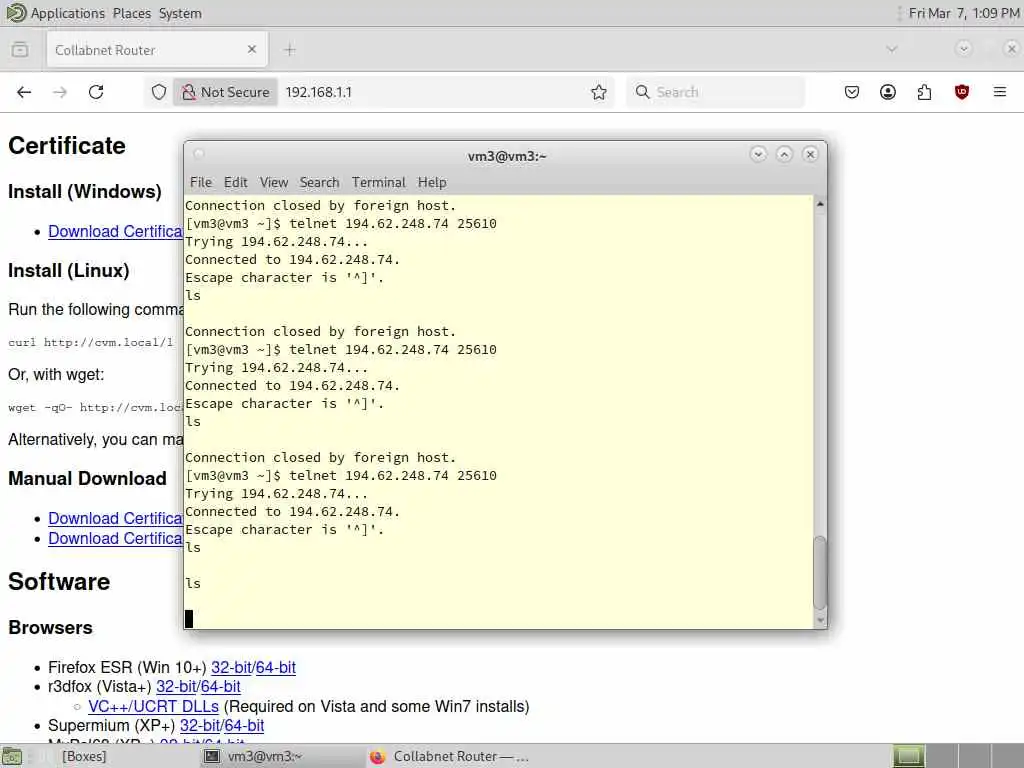Open second Download Certificate link under Manual Download
The width and height of the screenshot is (1024, 768).
[115, 538]
